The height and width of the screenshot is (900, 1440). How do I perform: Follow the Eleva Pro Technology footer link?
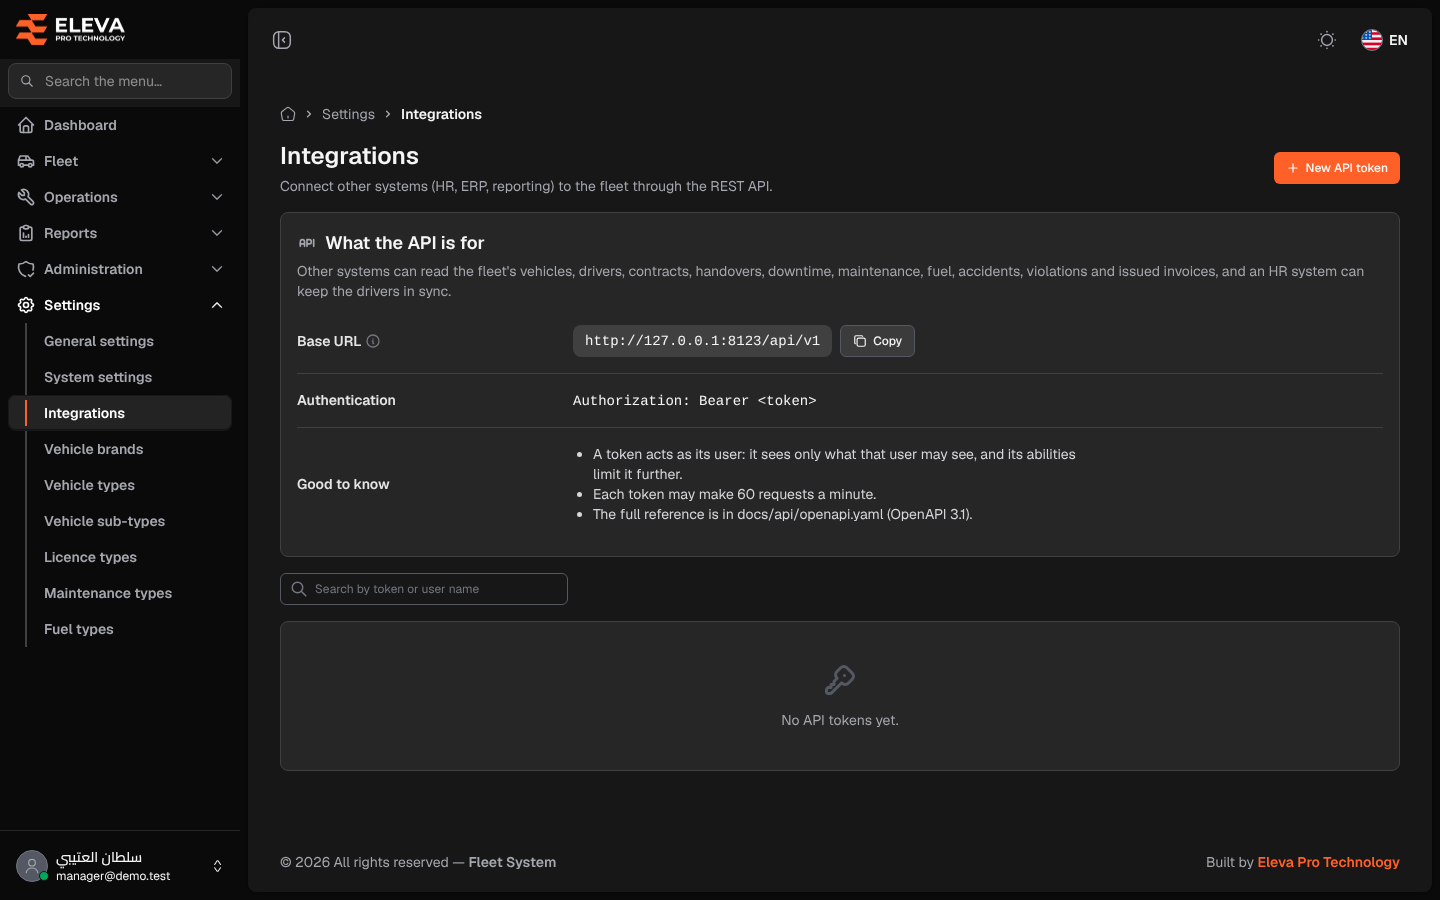pos(1328,862)
